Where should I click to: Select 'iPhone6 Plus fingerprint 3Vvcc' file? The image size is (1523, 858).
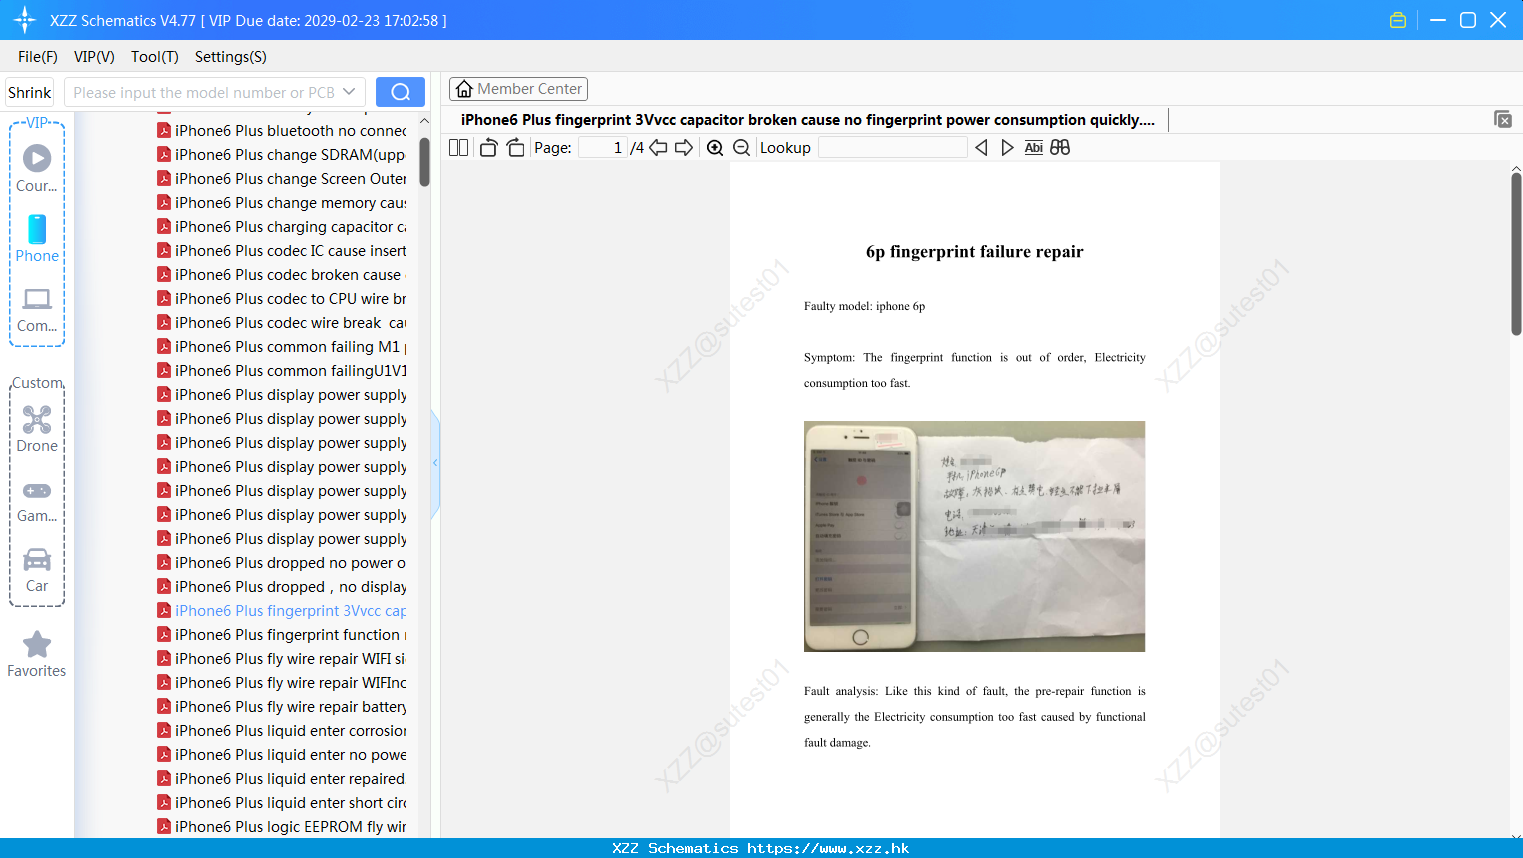(x=281, y=611)
